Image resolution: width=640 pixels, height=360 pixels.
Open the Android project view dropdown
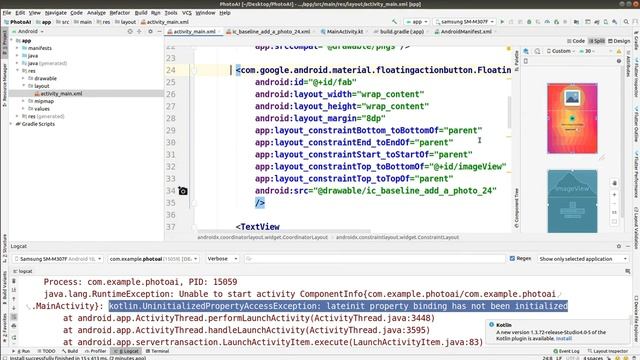pos(28,31)
